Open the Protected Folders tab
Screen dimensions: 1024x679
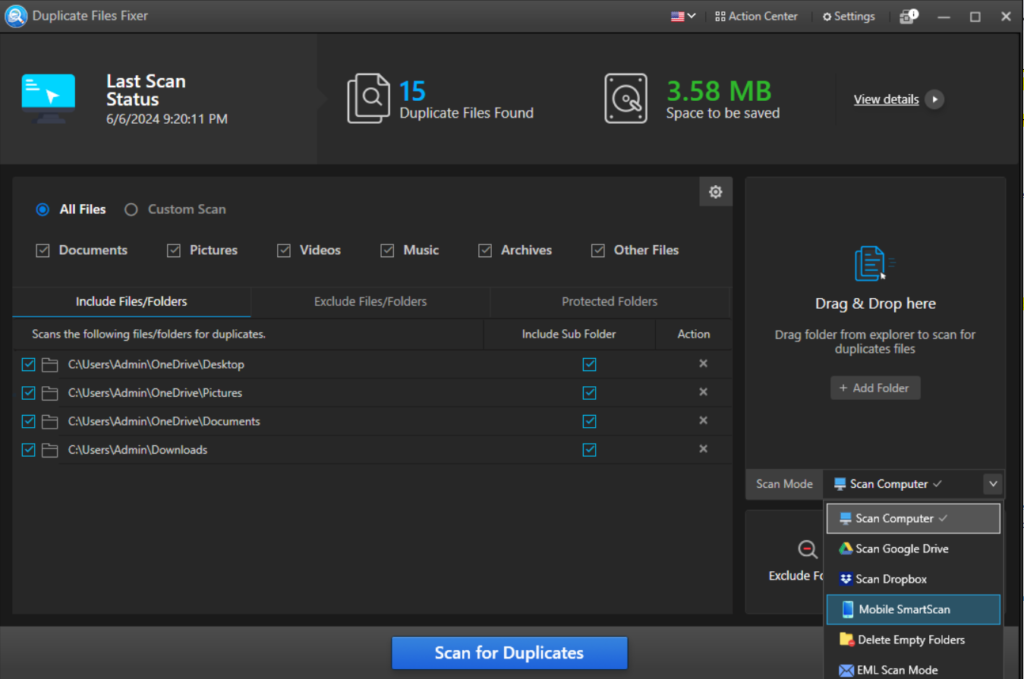(609, 302)
